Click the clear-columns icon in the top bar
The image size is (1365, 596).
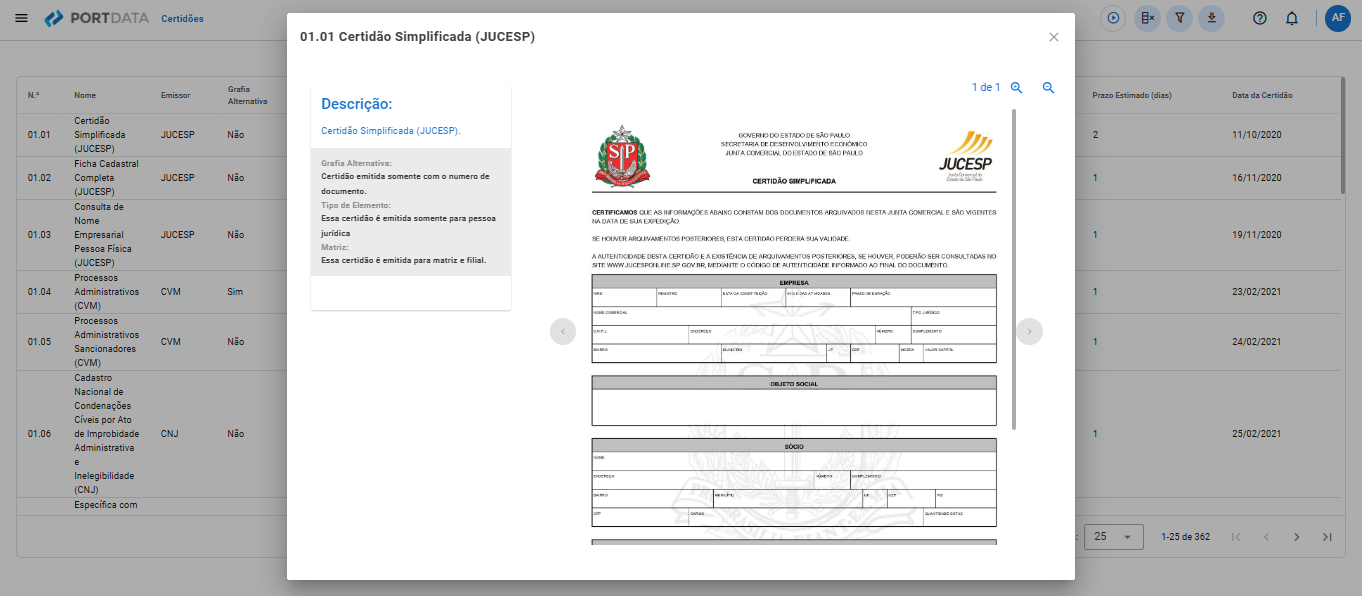1147,18
